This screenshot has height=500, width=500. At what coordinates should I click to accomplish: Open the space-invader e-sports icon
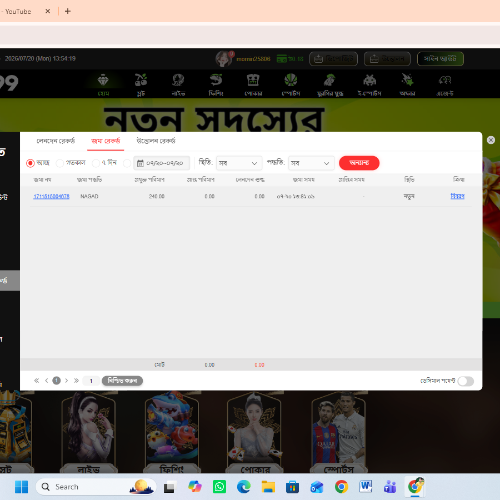pos(369,80)
